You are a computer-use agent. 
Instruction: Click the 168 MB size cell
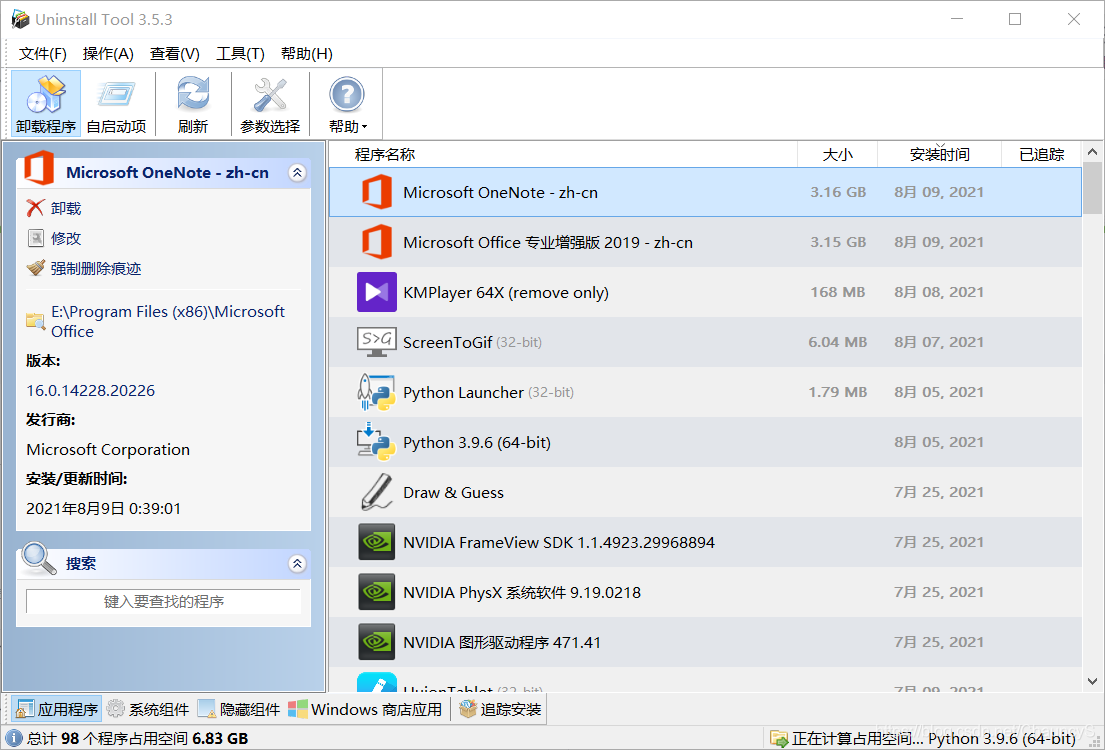837,292
